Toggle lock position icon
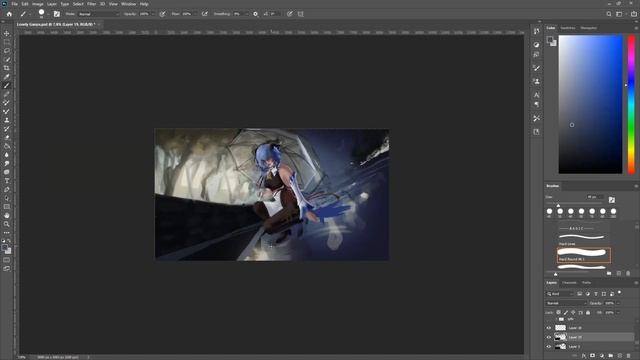640x360 pixels. [x=573, y=313]
